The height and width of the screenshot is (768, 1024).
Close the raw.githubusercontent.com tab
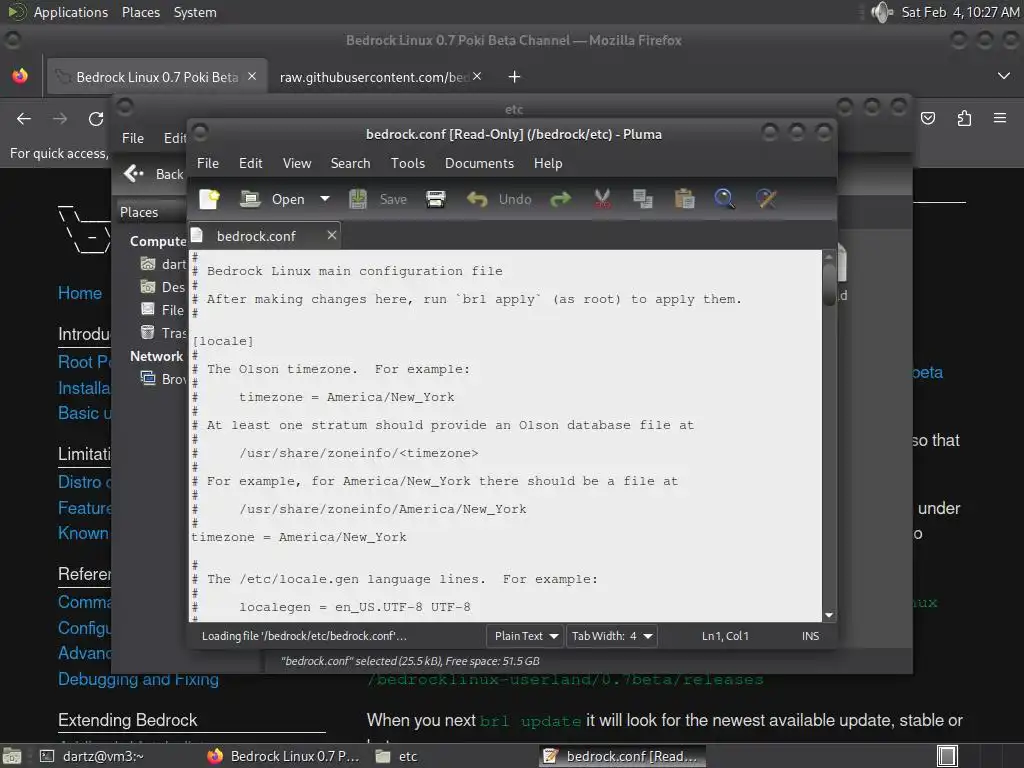coord(477,76)
